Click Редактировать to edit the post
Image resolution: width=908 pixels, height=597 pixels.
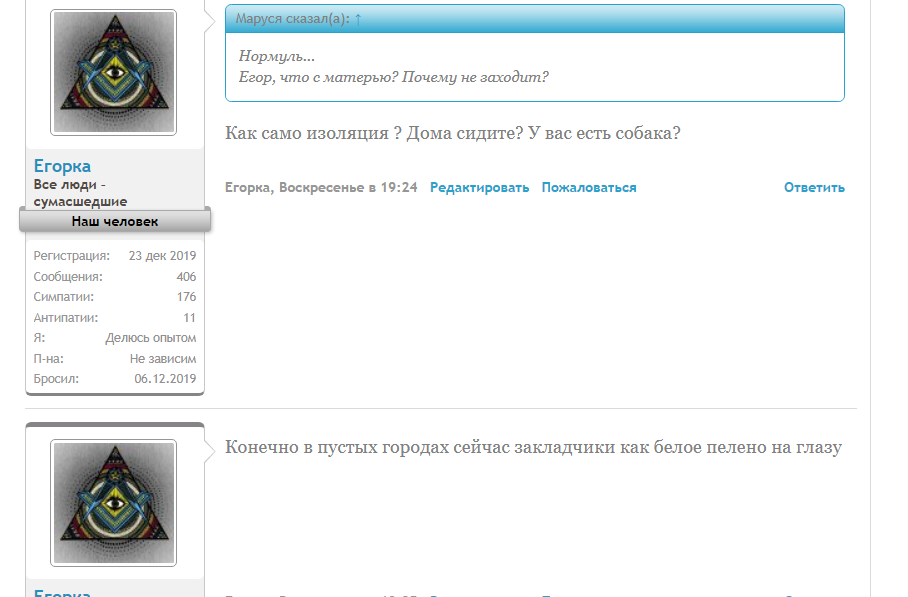tap(479, 186)
